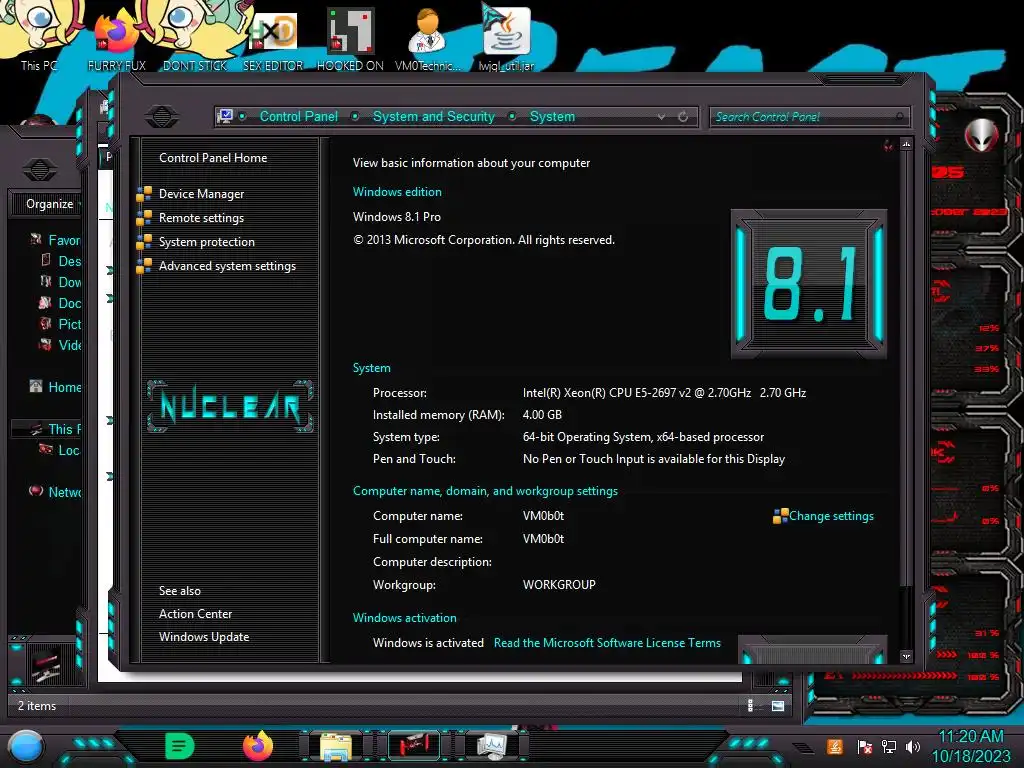Select the System breadcrumb
Viewport: 1024px width, 768px height.
click(x=552, y=116)
